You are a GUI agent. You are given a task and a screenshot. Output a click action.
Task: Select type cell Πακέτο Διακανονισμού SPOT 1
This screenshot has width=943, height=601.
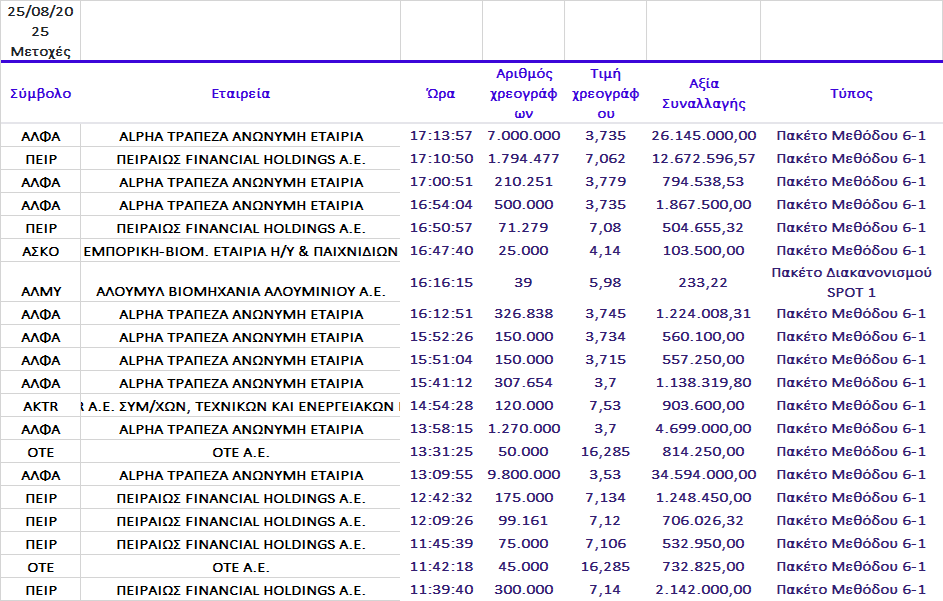[x=851, y=283]
